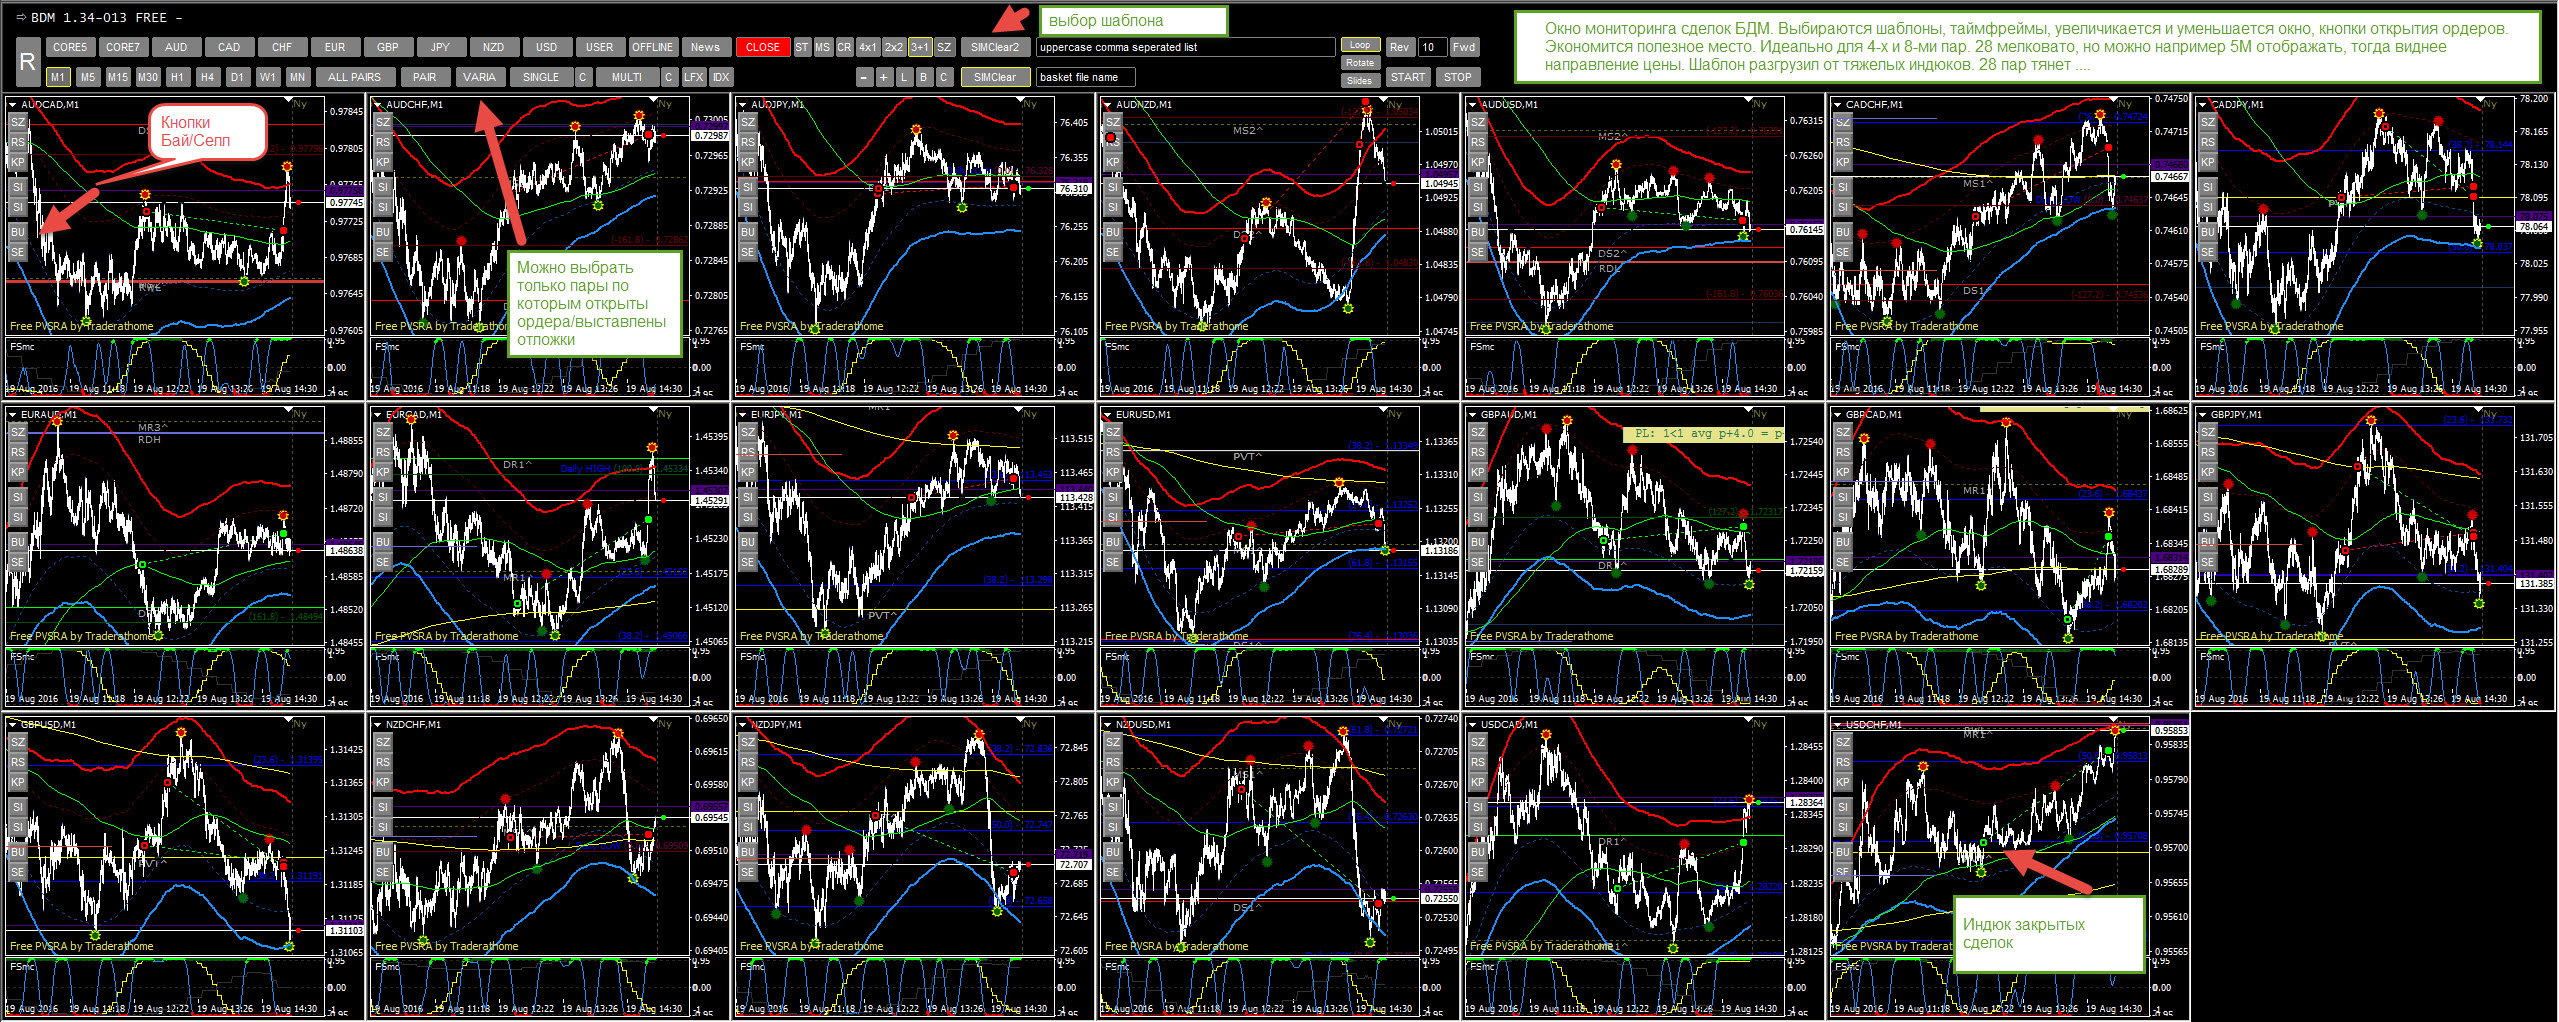Click RS button on NZDCHF chart
The width and height of the screenshot is (2559, 1022).
click(383, 762)
